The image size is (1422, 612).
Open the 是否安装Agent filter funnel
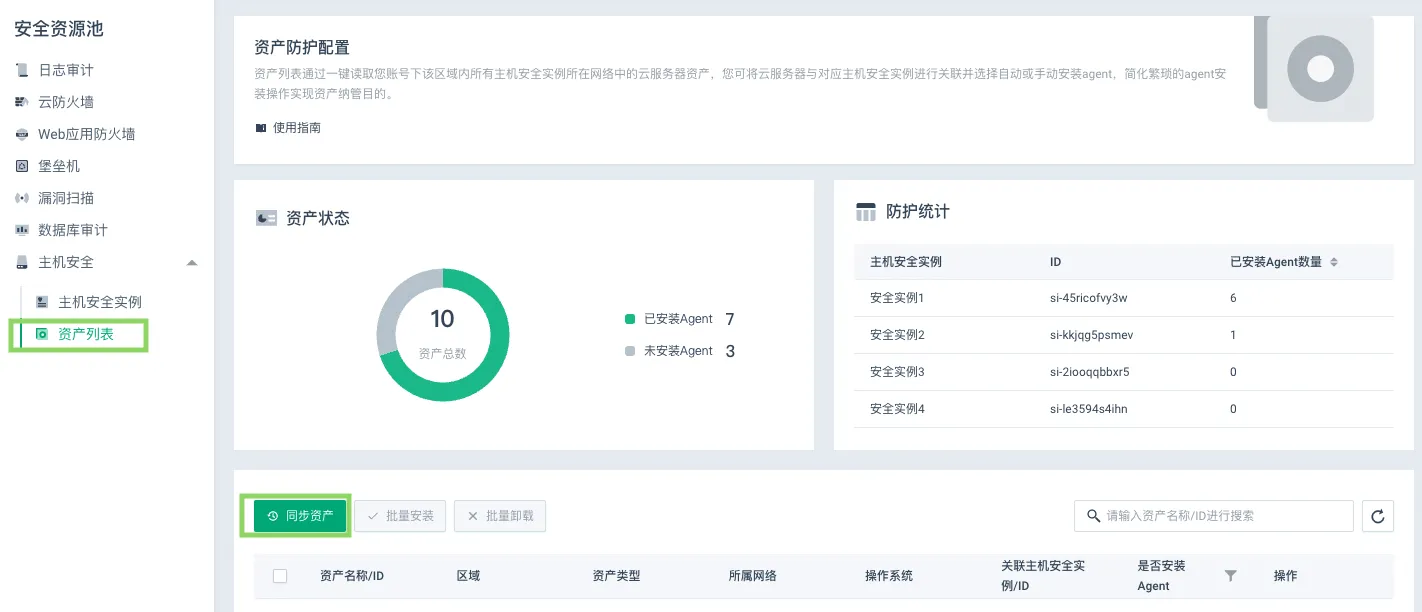[x=1230, y=575]
